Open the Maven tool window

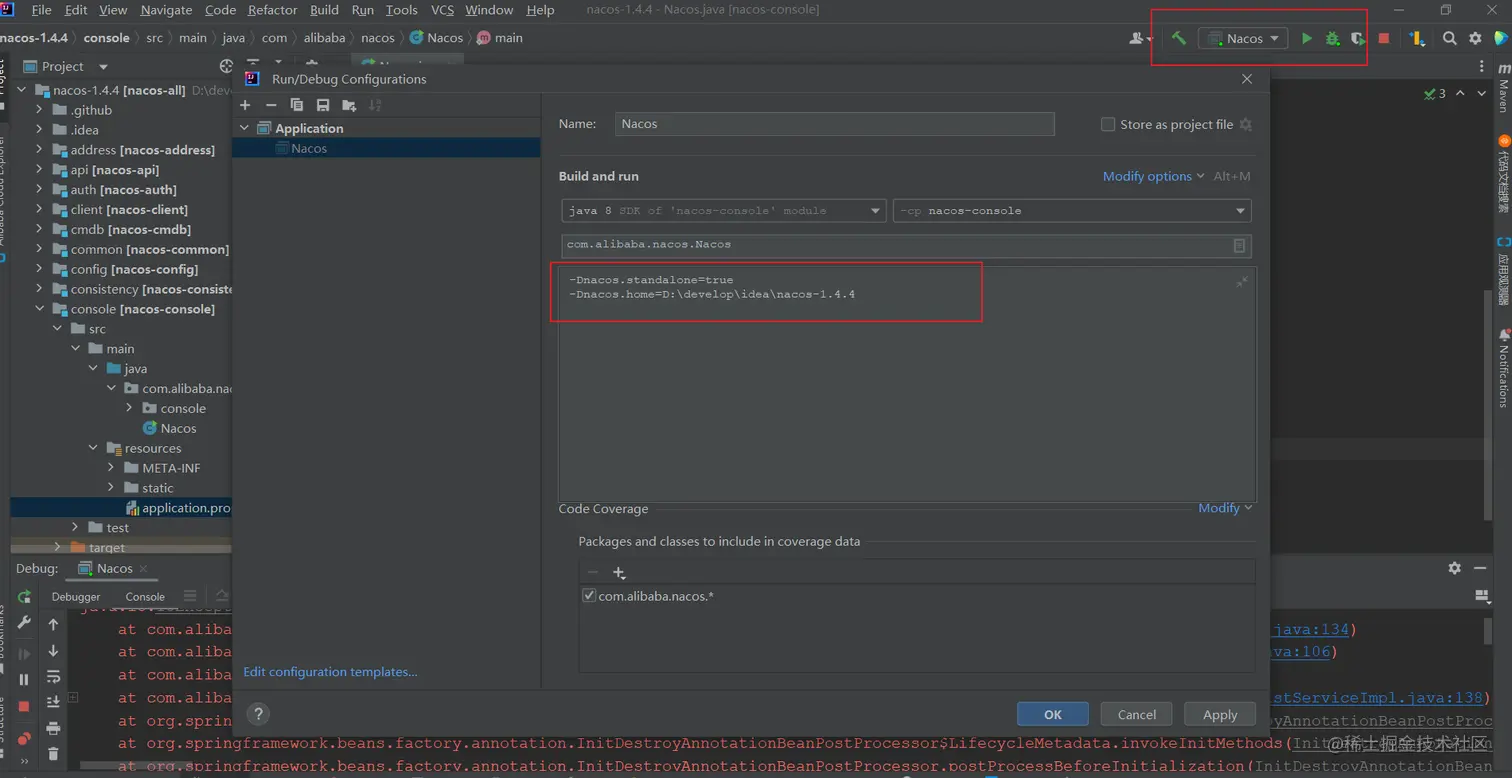pyautogui.click(x=1503, y=88)
